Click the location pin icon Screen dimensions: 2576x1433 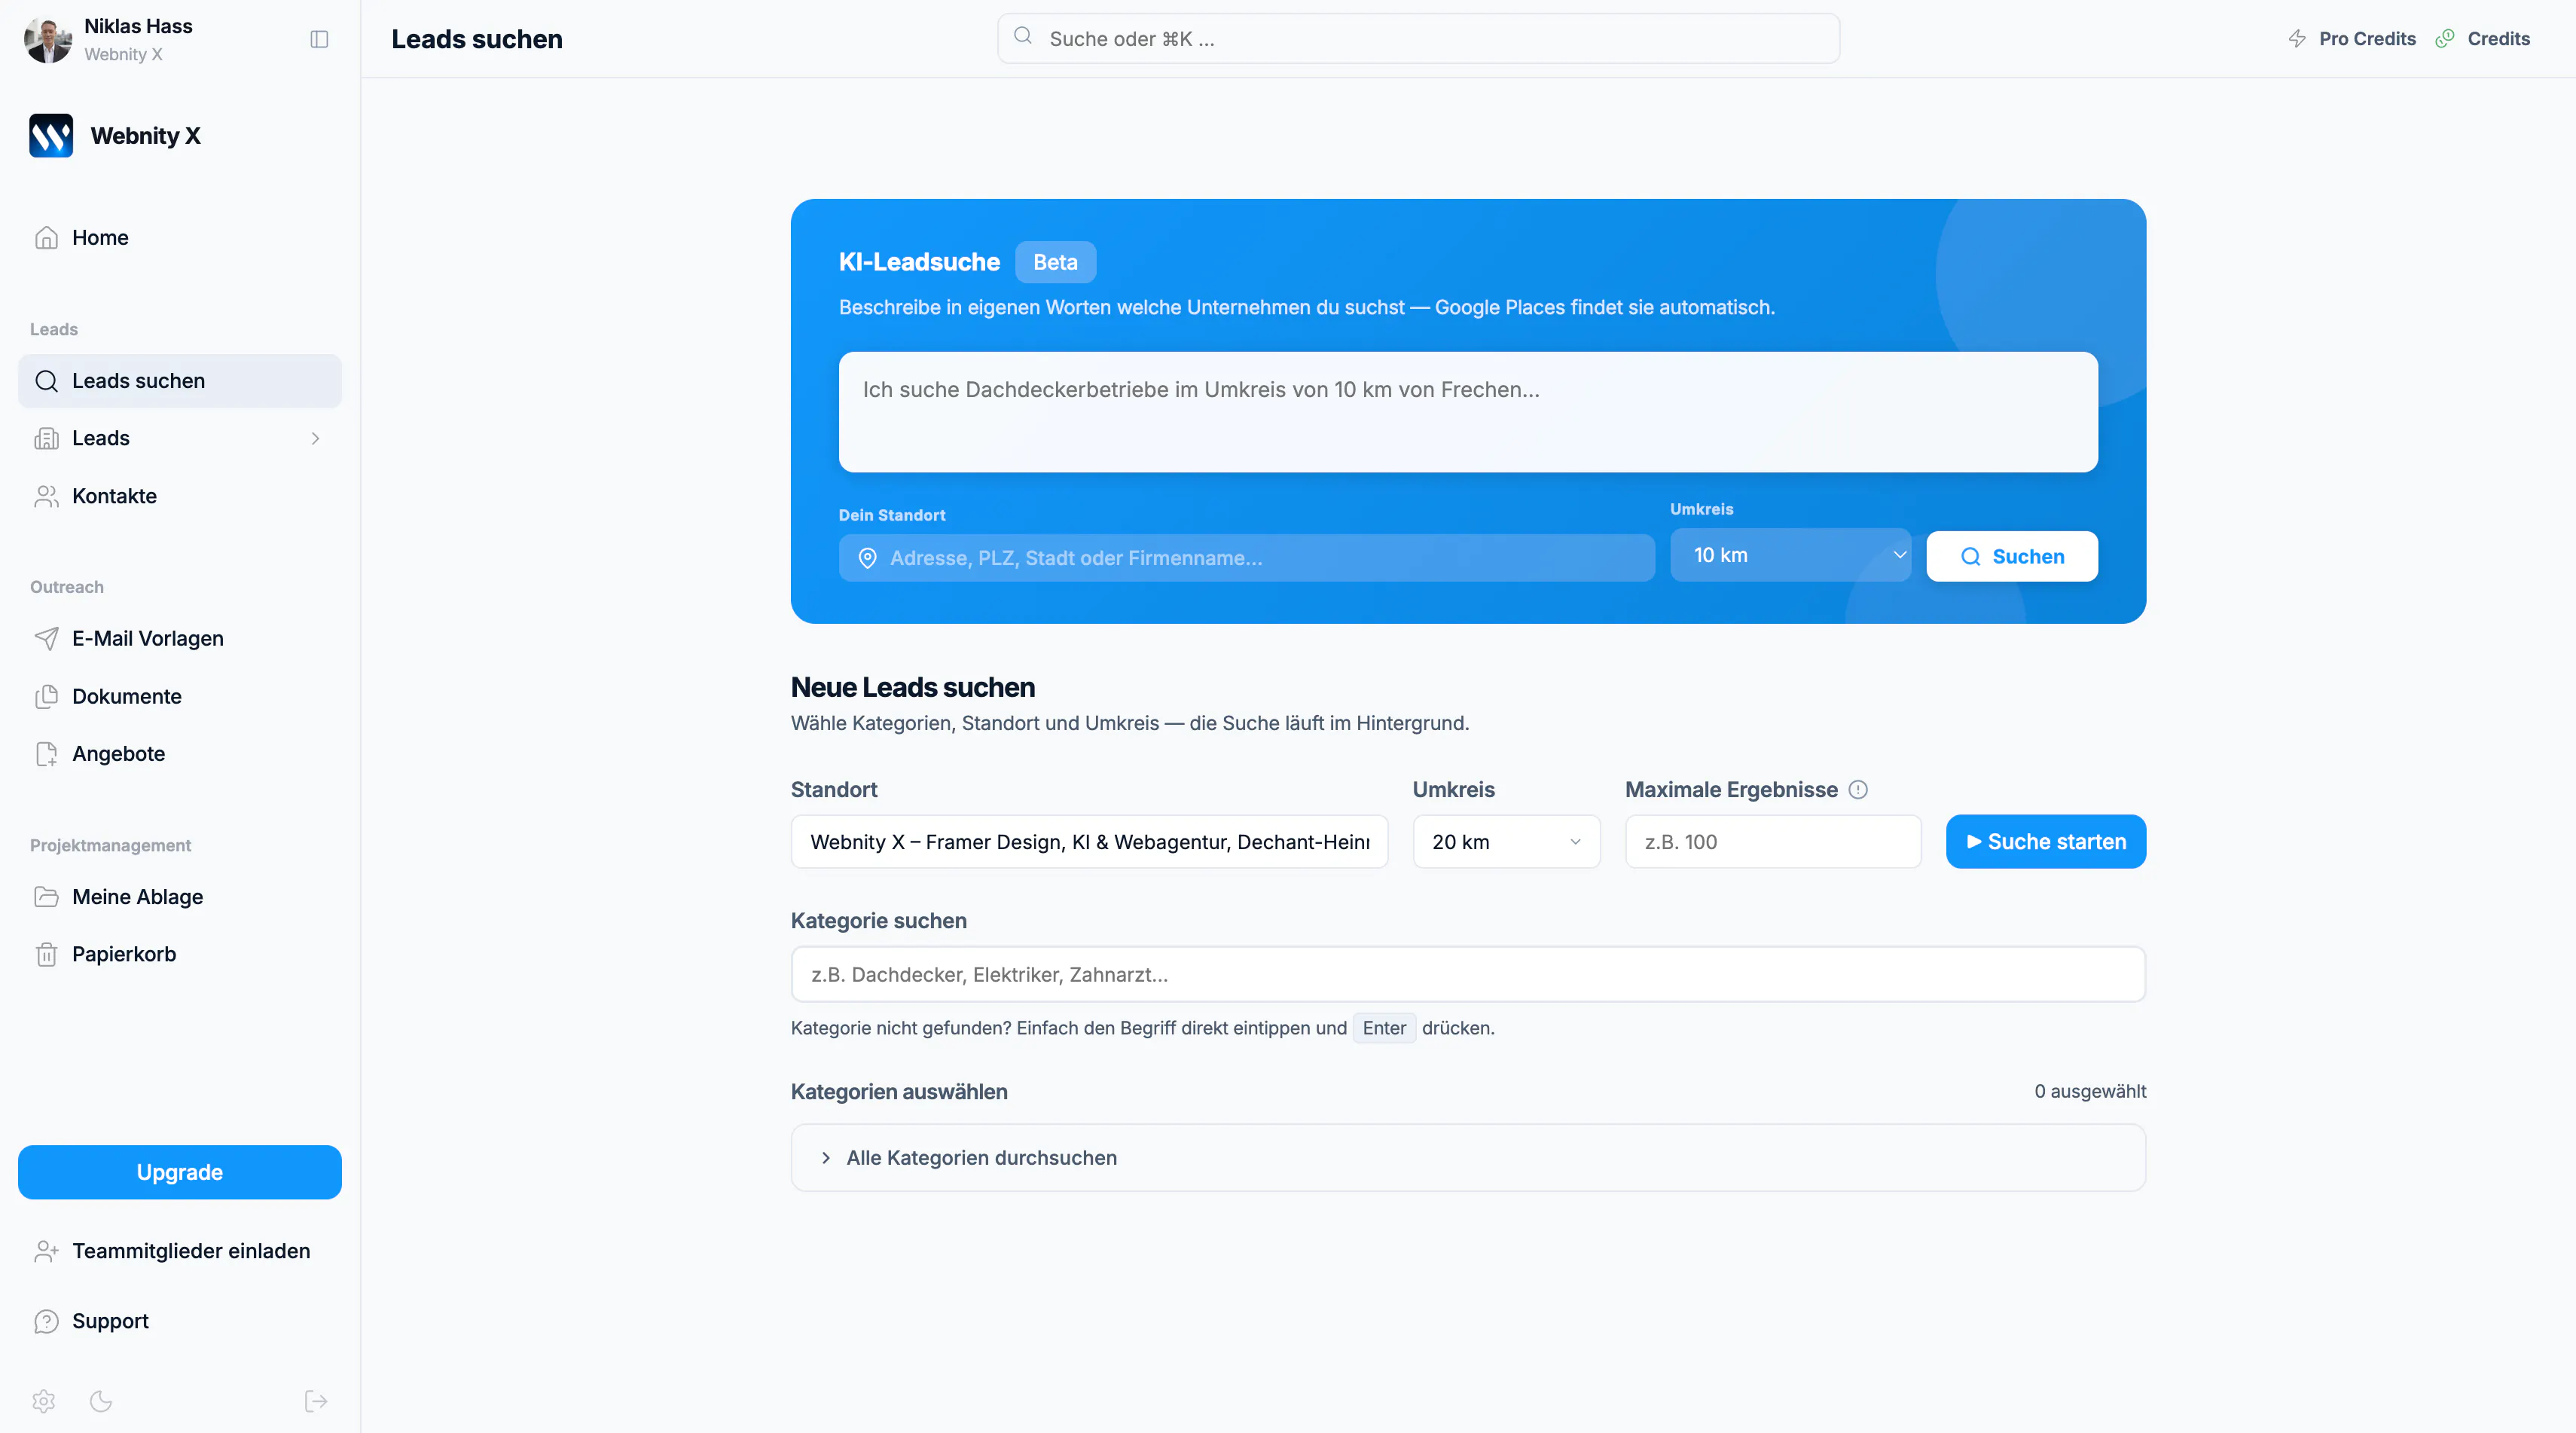(x=867, y=558)
